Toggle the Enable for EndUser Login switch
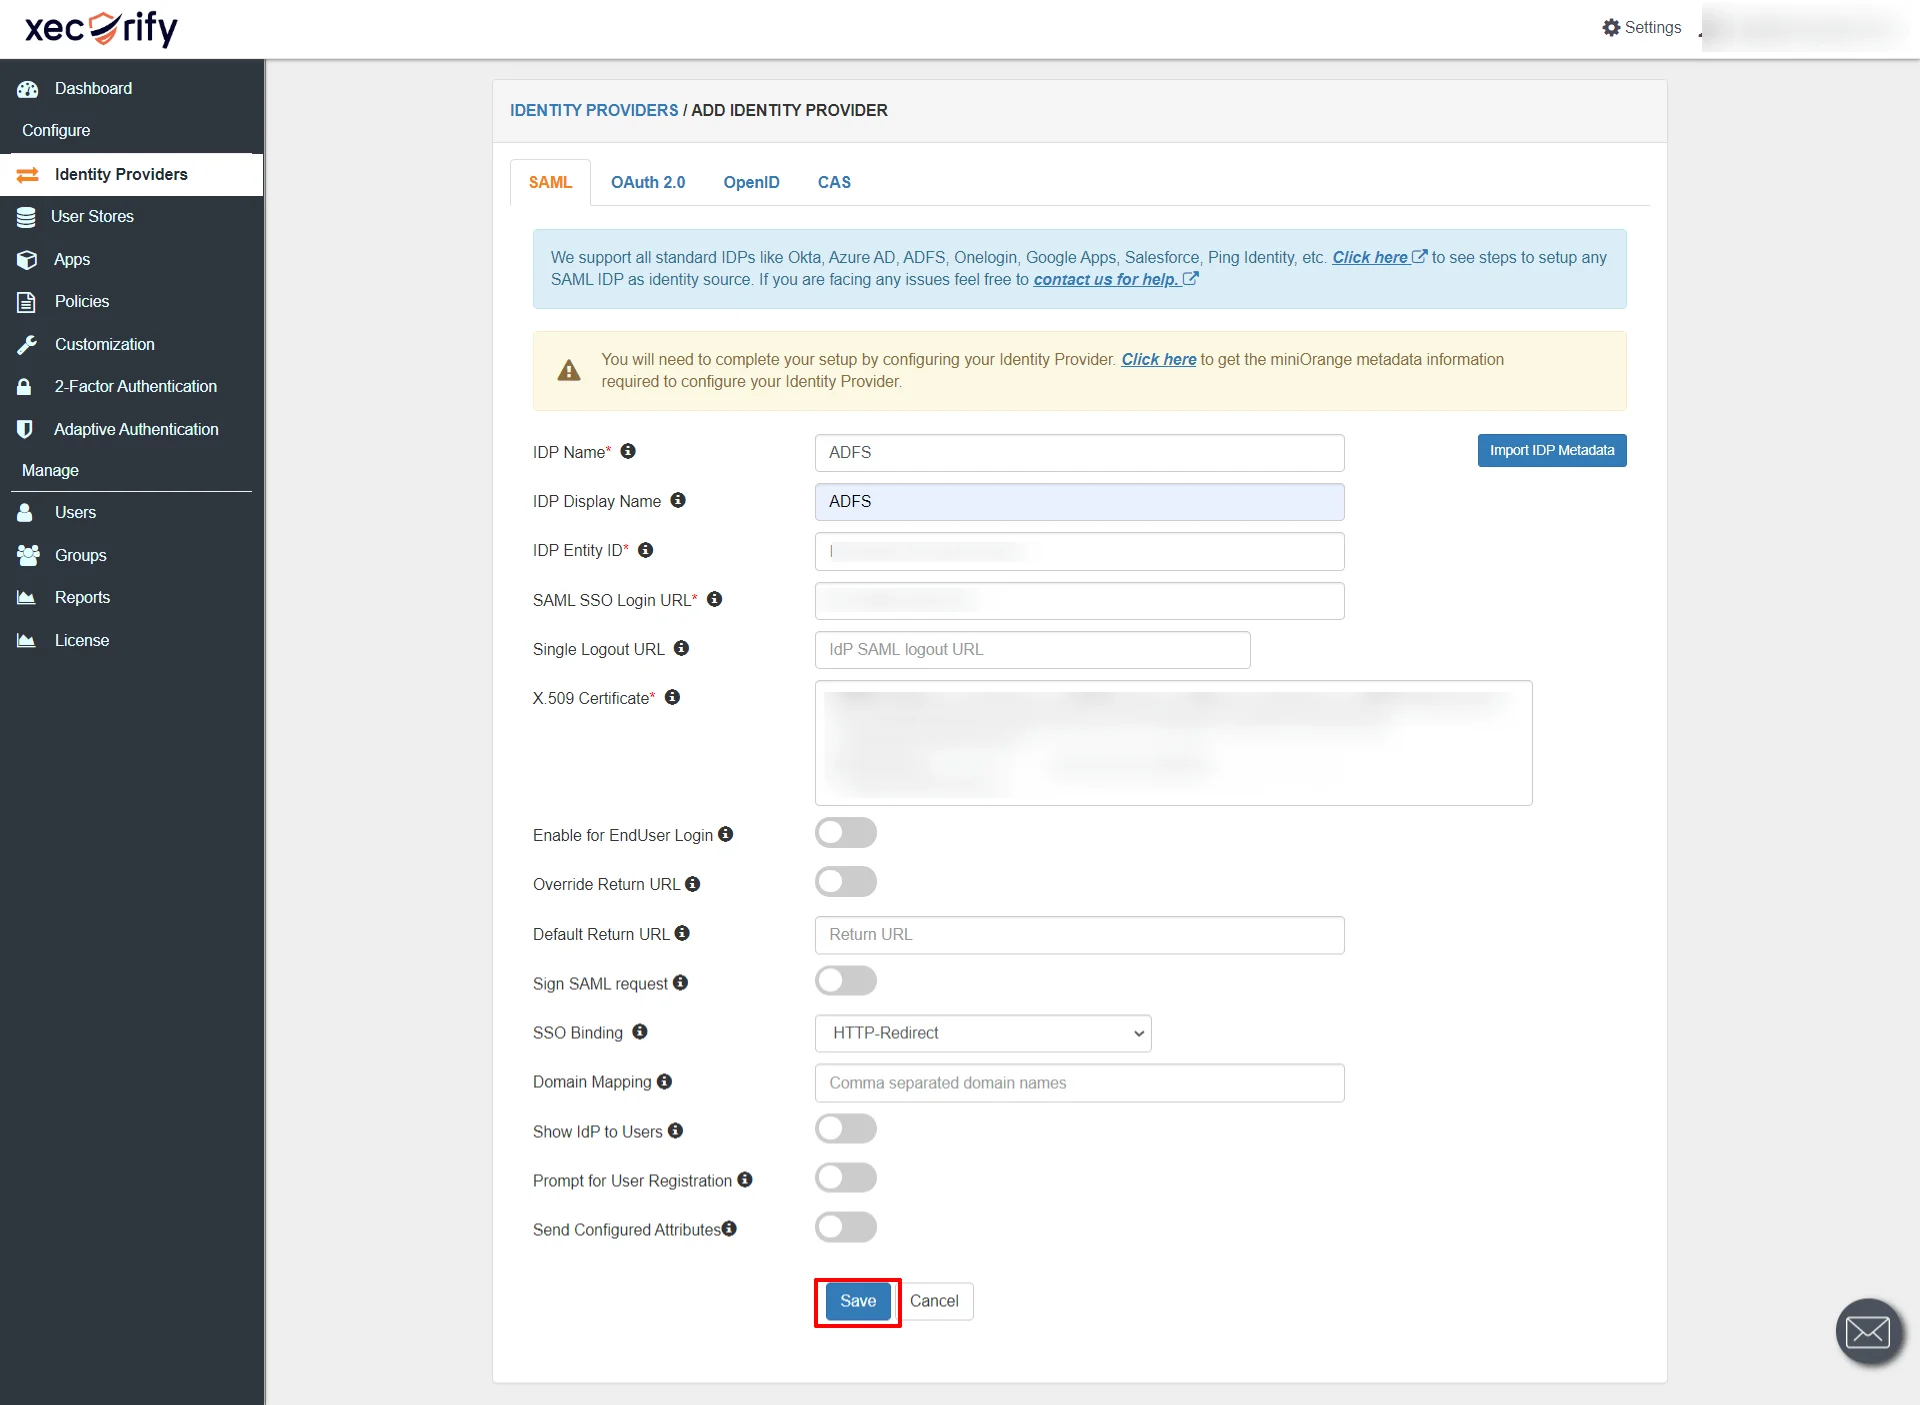The width and height of the screenshot is (1920, 1405). click(x=845, y=831)
